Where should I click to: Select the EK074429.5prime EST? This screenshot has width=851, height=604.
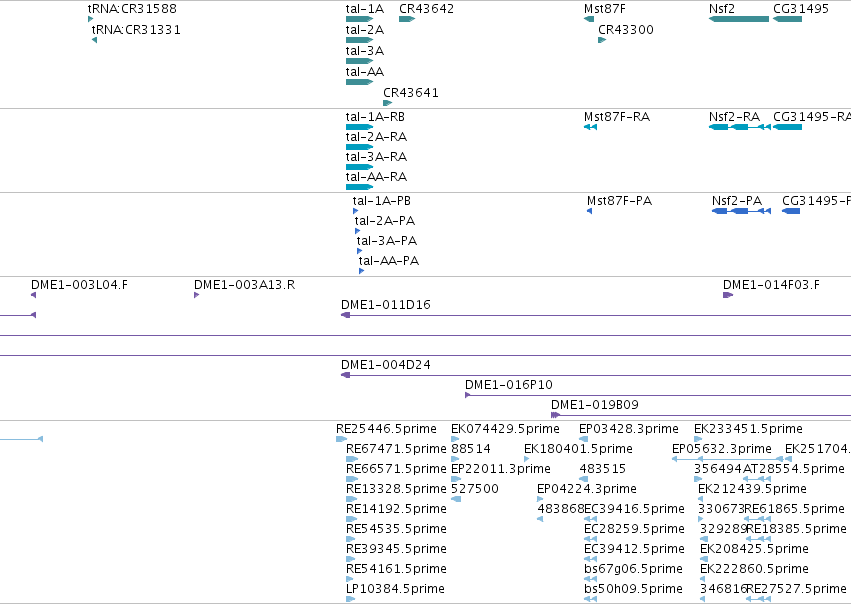(455, 439)
